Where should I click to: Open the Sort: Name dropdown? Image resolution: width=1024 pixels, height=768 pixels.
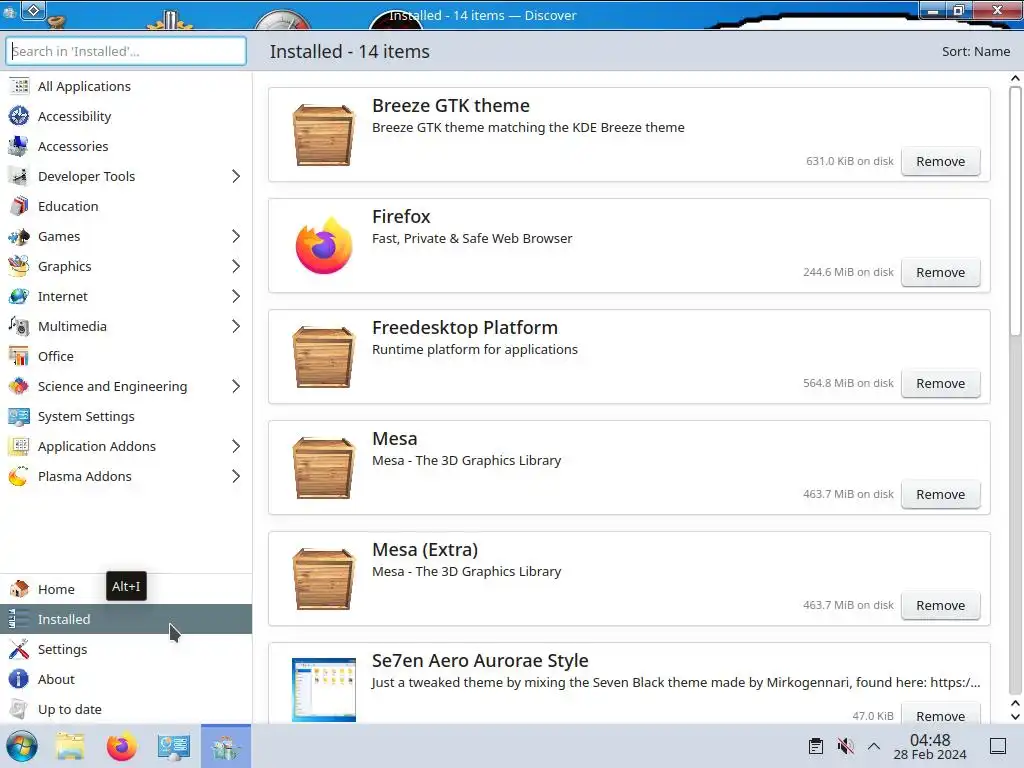pos(976,52)
